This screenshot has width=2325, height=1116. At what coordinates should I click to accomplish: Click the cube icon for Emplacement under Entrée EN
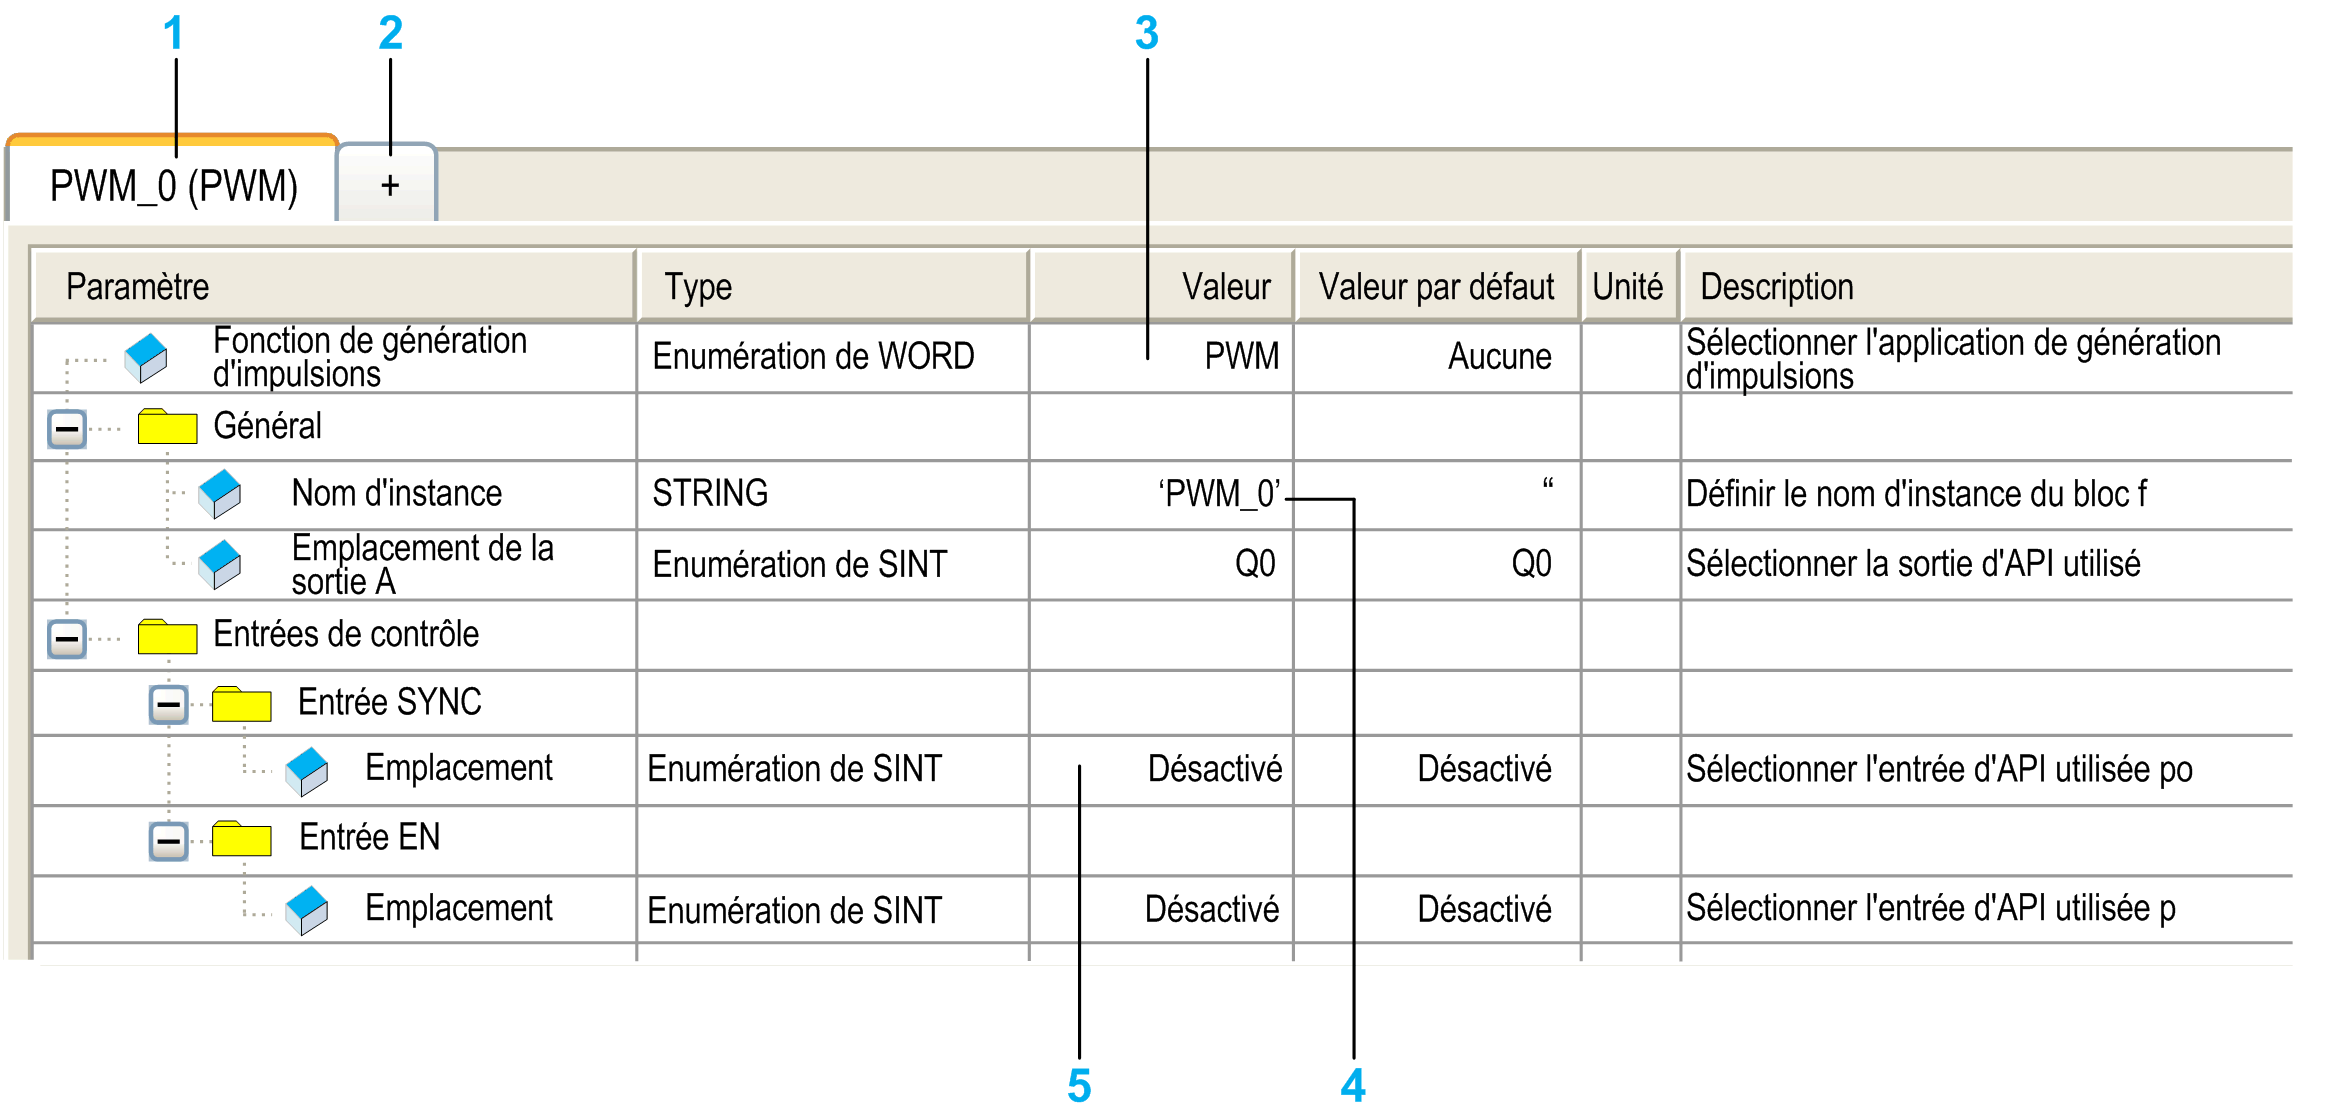(307, 910)
